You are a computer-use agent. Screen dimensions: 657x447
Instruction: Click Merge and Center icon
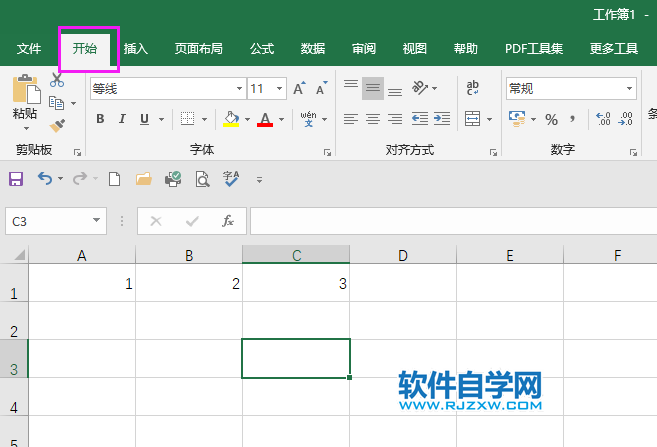pyautogui.click(x=473, y=119)
